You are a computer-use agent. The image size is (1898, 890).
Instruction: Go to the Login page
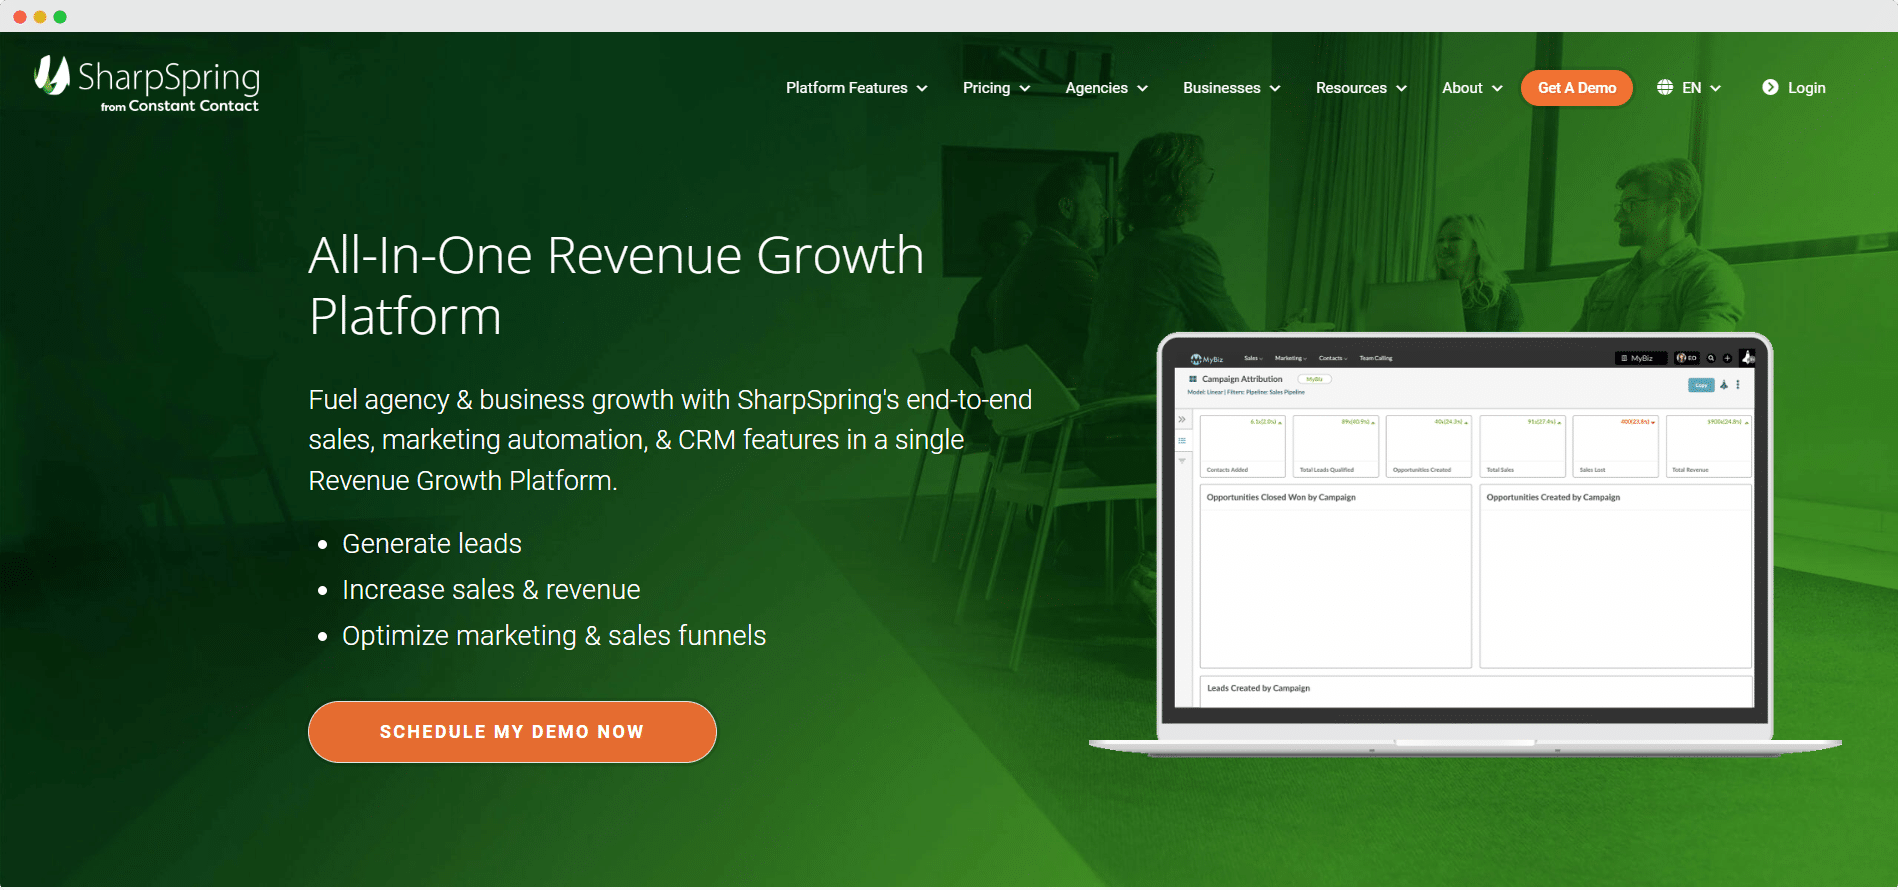pos(1794,88)
